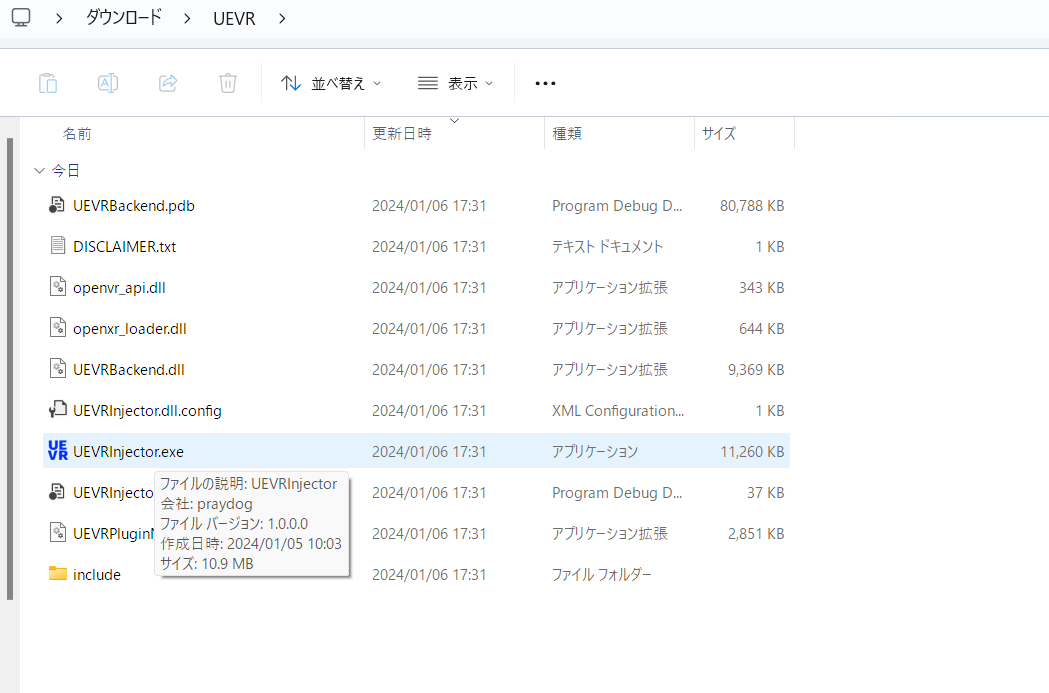Click the UEVR logo icon of UEVRInjector.exe

pos(58,451)
